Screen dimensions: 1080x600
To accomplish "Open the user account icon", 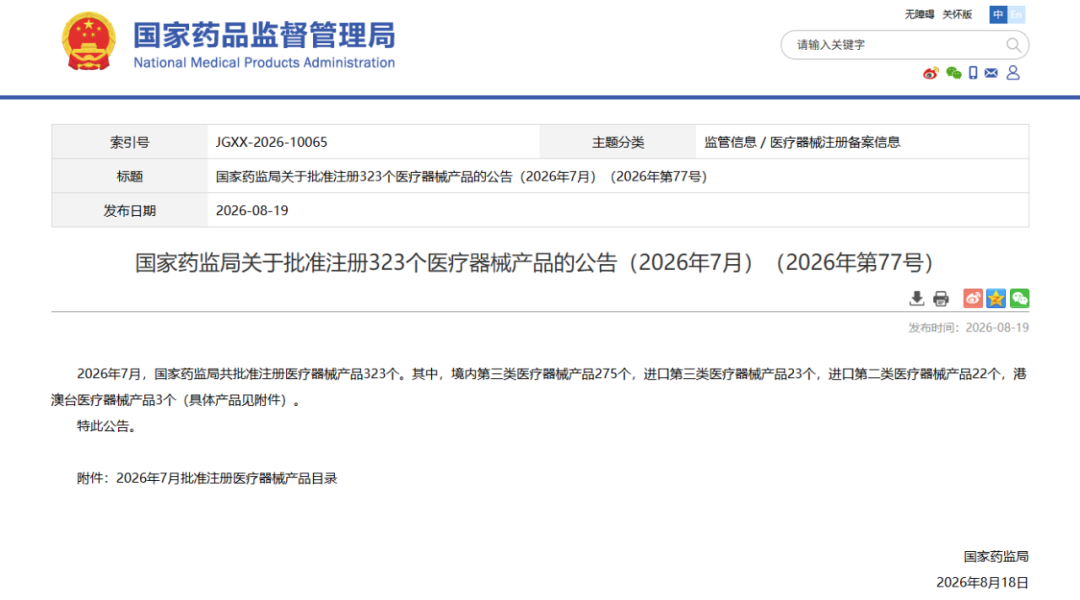I will tap(1013, 73).
